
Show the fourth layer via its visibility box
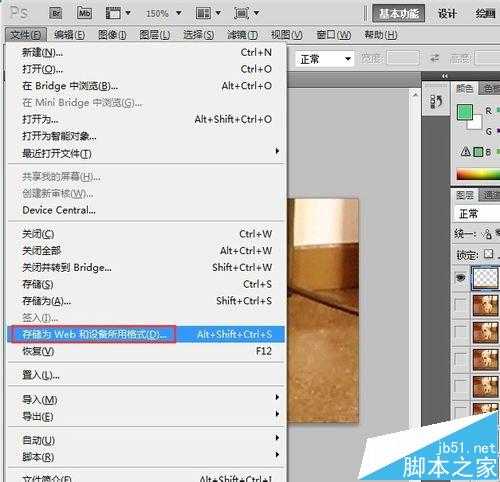[461, 359]
